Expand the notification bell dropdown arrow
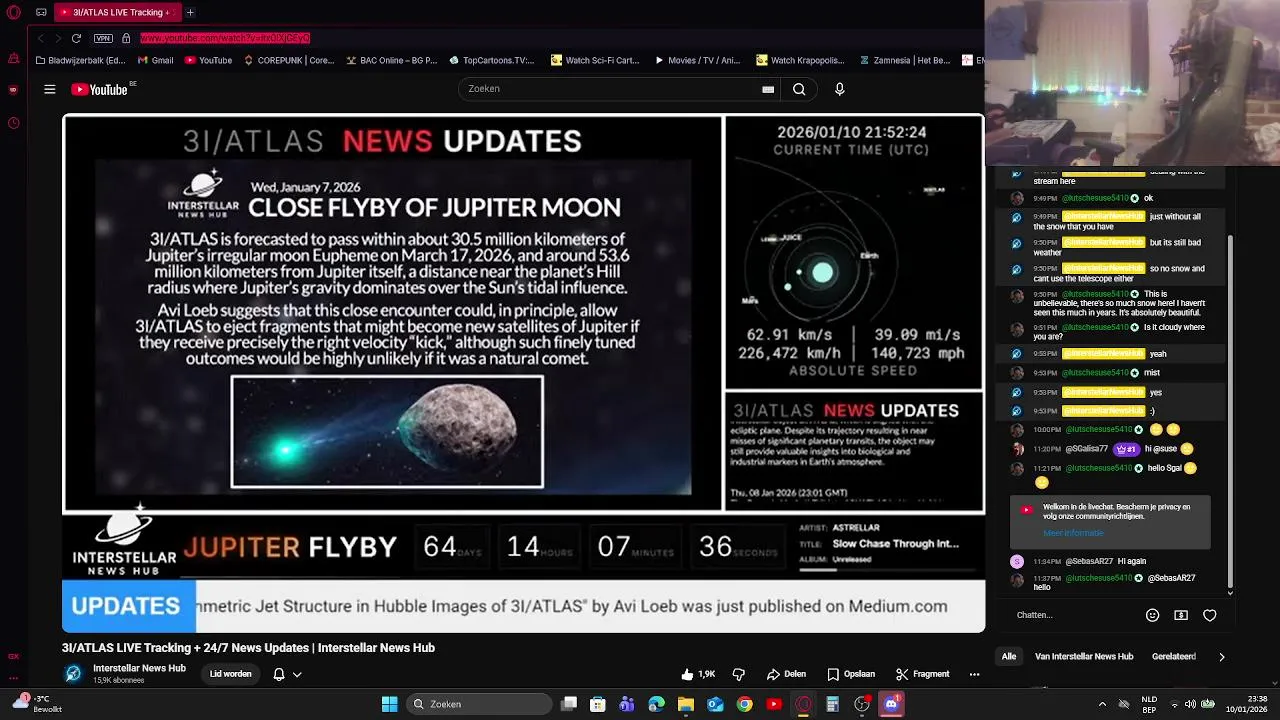 297,675
